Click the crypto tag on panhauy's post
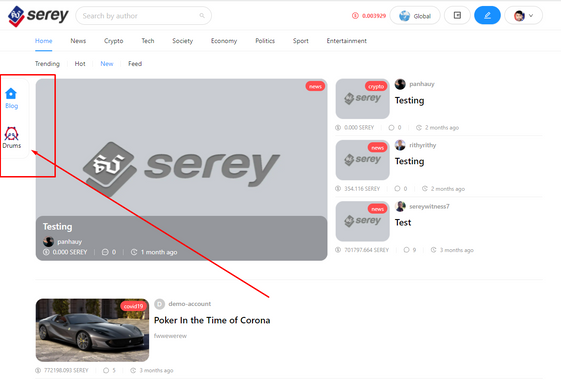The height and width of the screenshot is (380, 561). [376, 86]
